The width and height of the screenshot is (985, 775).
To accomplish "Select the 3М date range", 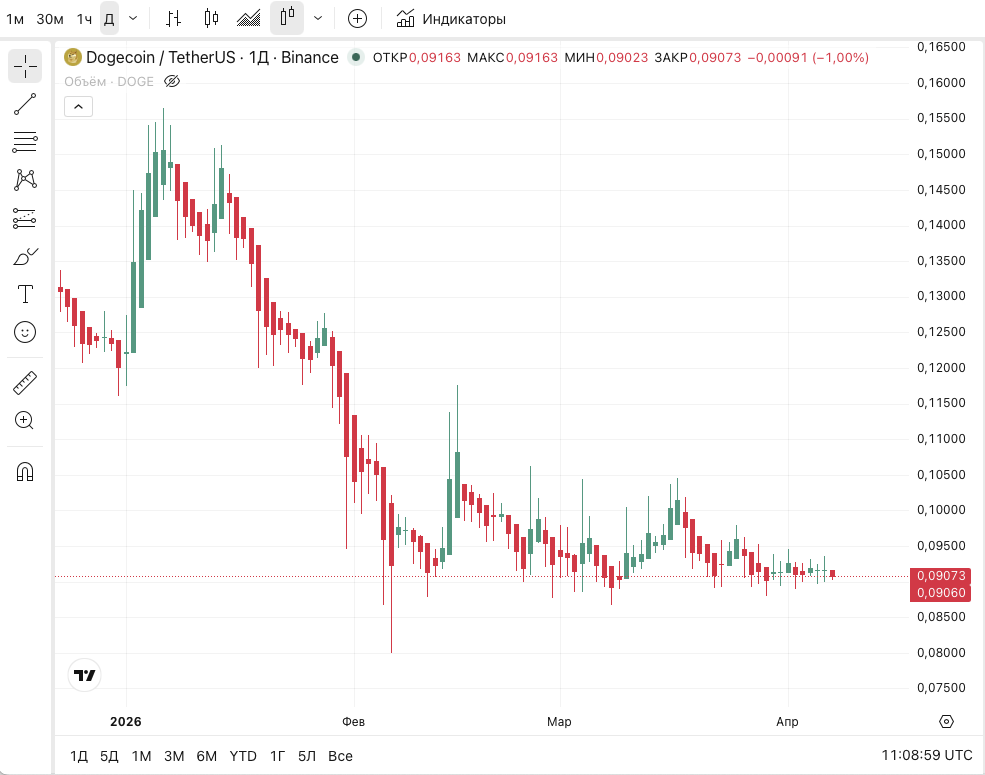I will click(x=174, y=755).
